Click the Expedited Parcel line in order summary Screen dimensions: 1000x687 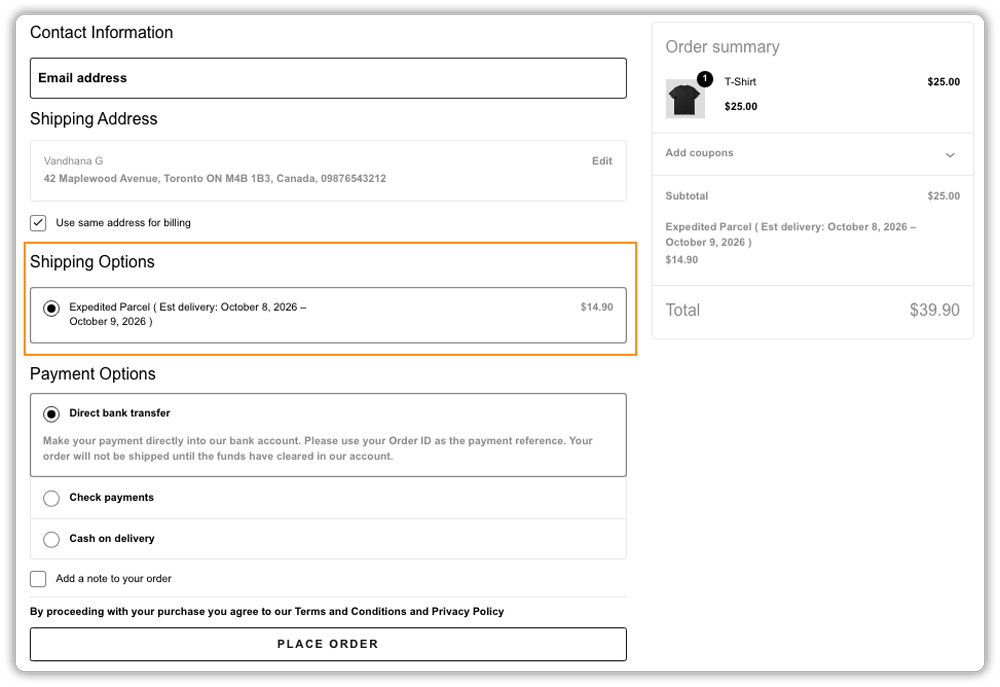[x=791, y=234]
